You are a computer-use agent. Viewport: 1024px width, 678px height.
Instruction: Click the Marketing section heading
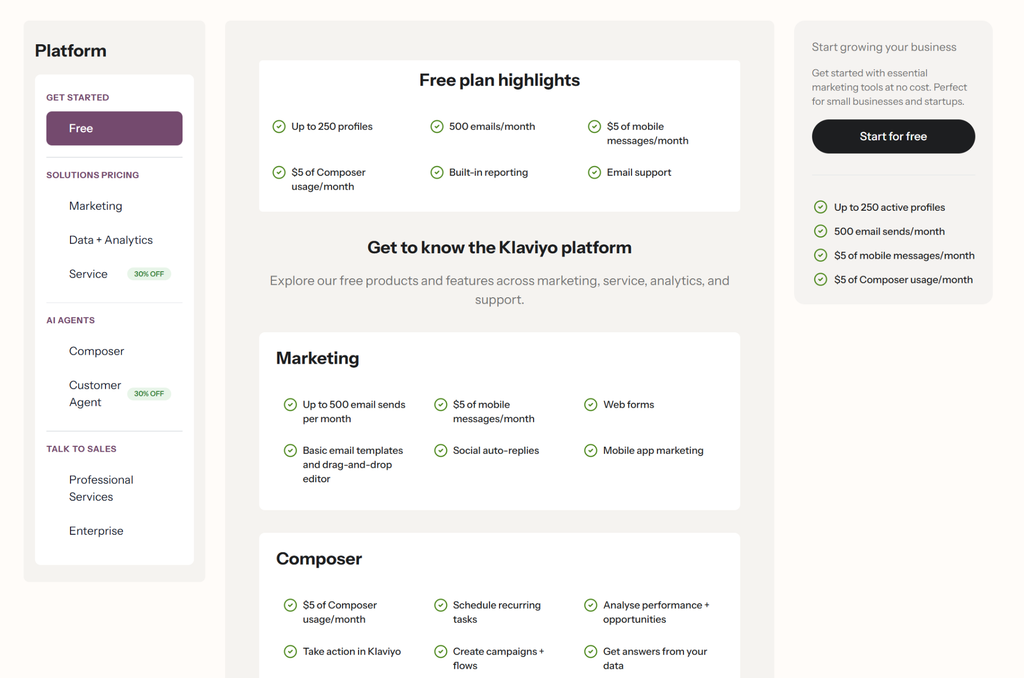[x=317, y=358]
